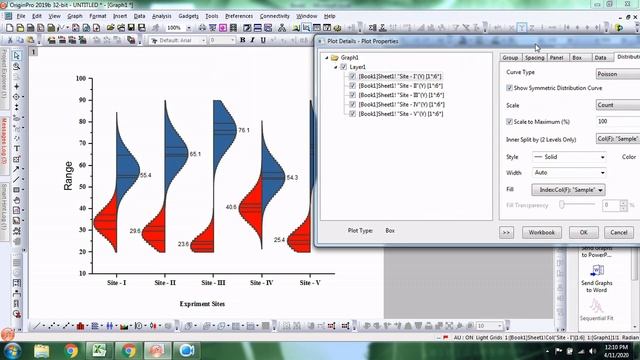This screenshot has width=640, height=360.
Task: Click the Cut scissors icon
Action: pos(10,40)
